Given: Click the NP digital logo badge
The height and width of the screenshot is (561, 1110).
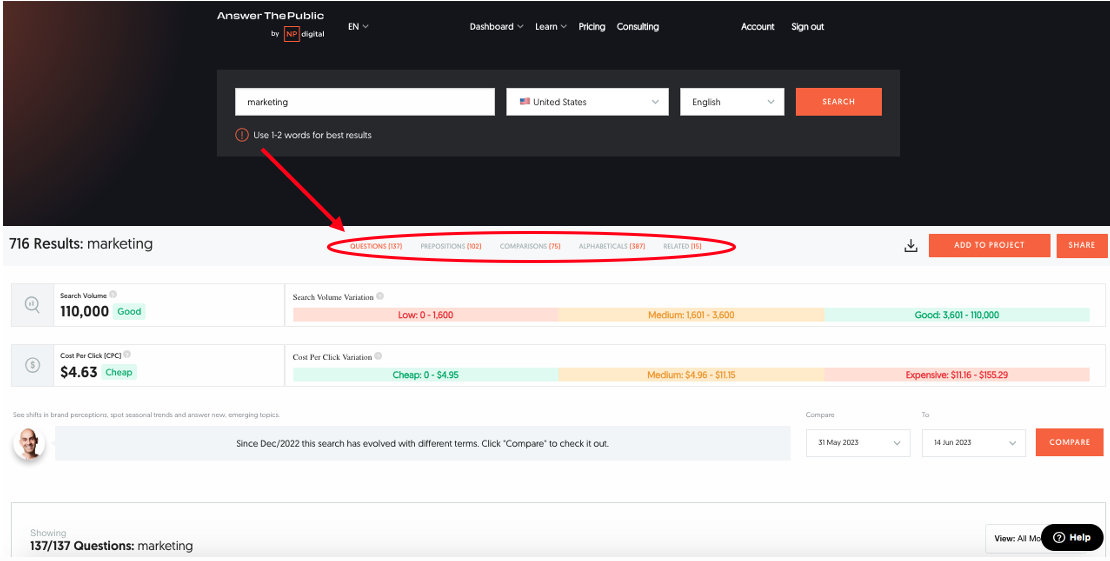Looking at the screenshot, I should pyautogui.click(x=291, y=34).
